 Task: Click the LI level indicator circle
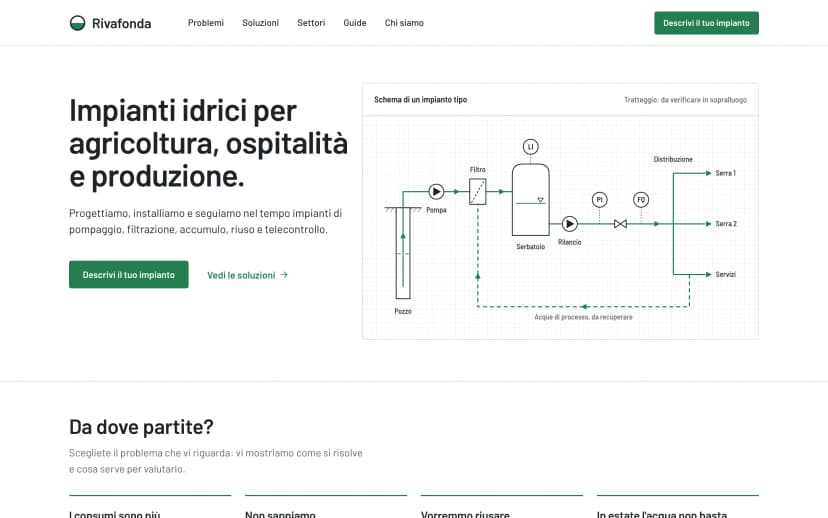[x=531, y=147]
